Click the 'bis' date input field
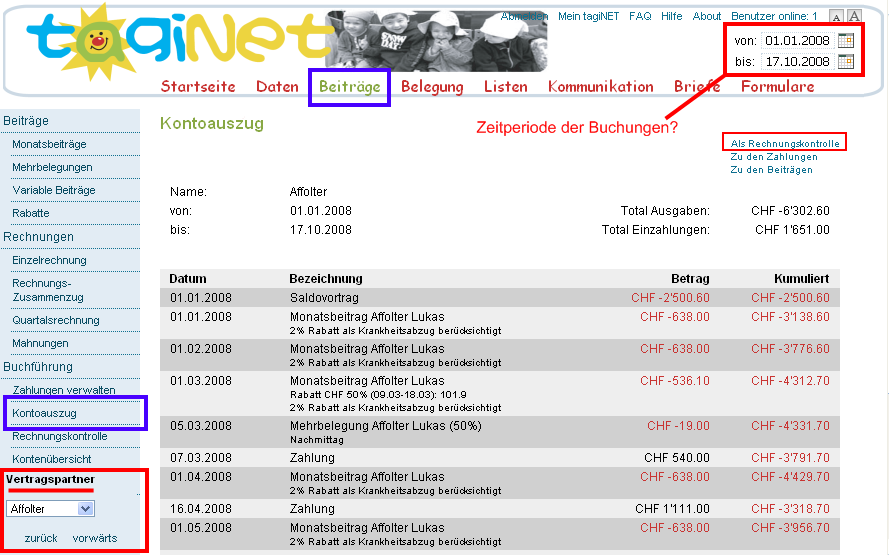Image resolution: width=889 pixels, height=555 pixels. [797, 62]
